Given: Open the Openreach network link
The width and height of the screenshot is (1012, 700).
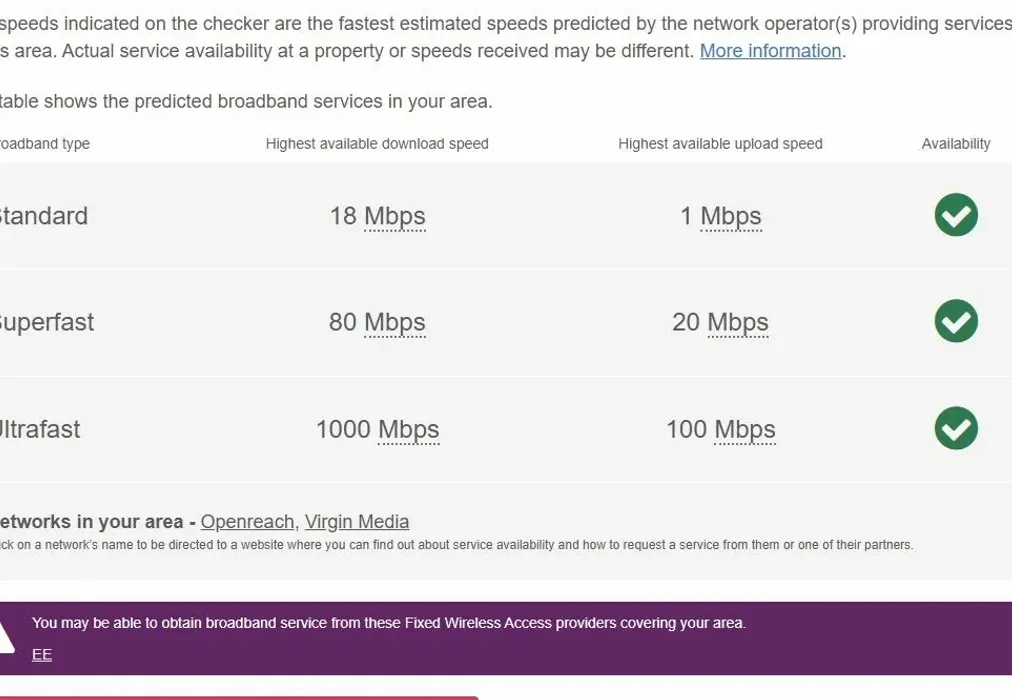Looking at the screenshot, I should click(x=247, y=522).
